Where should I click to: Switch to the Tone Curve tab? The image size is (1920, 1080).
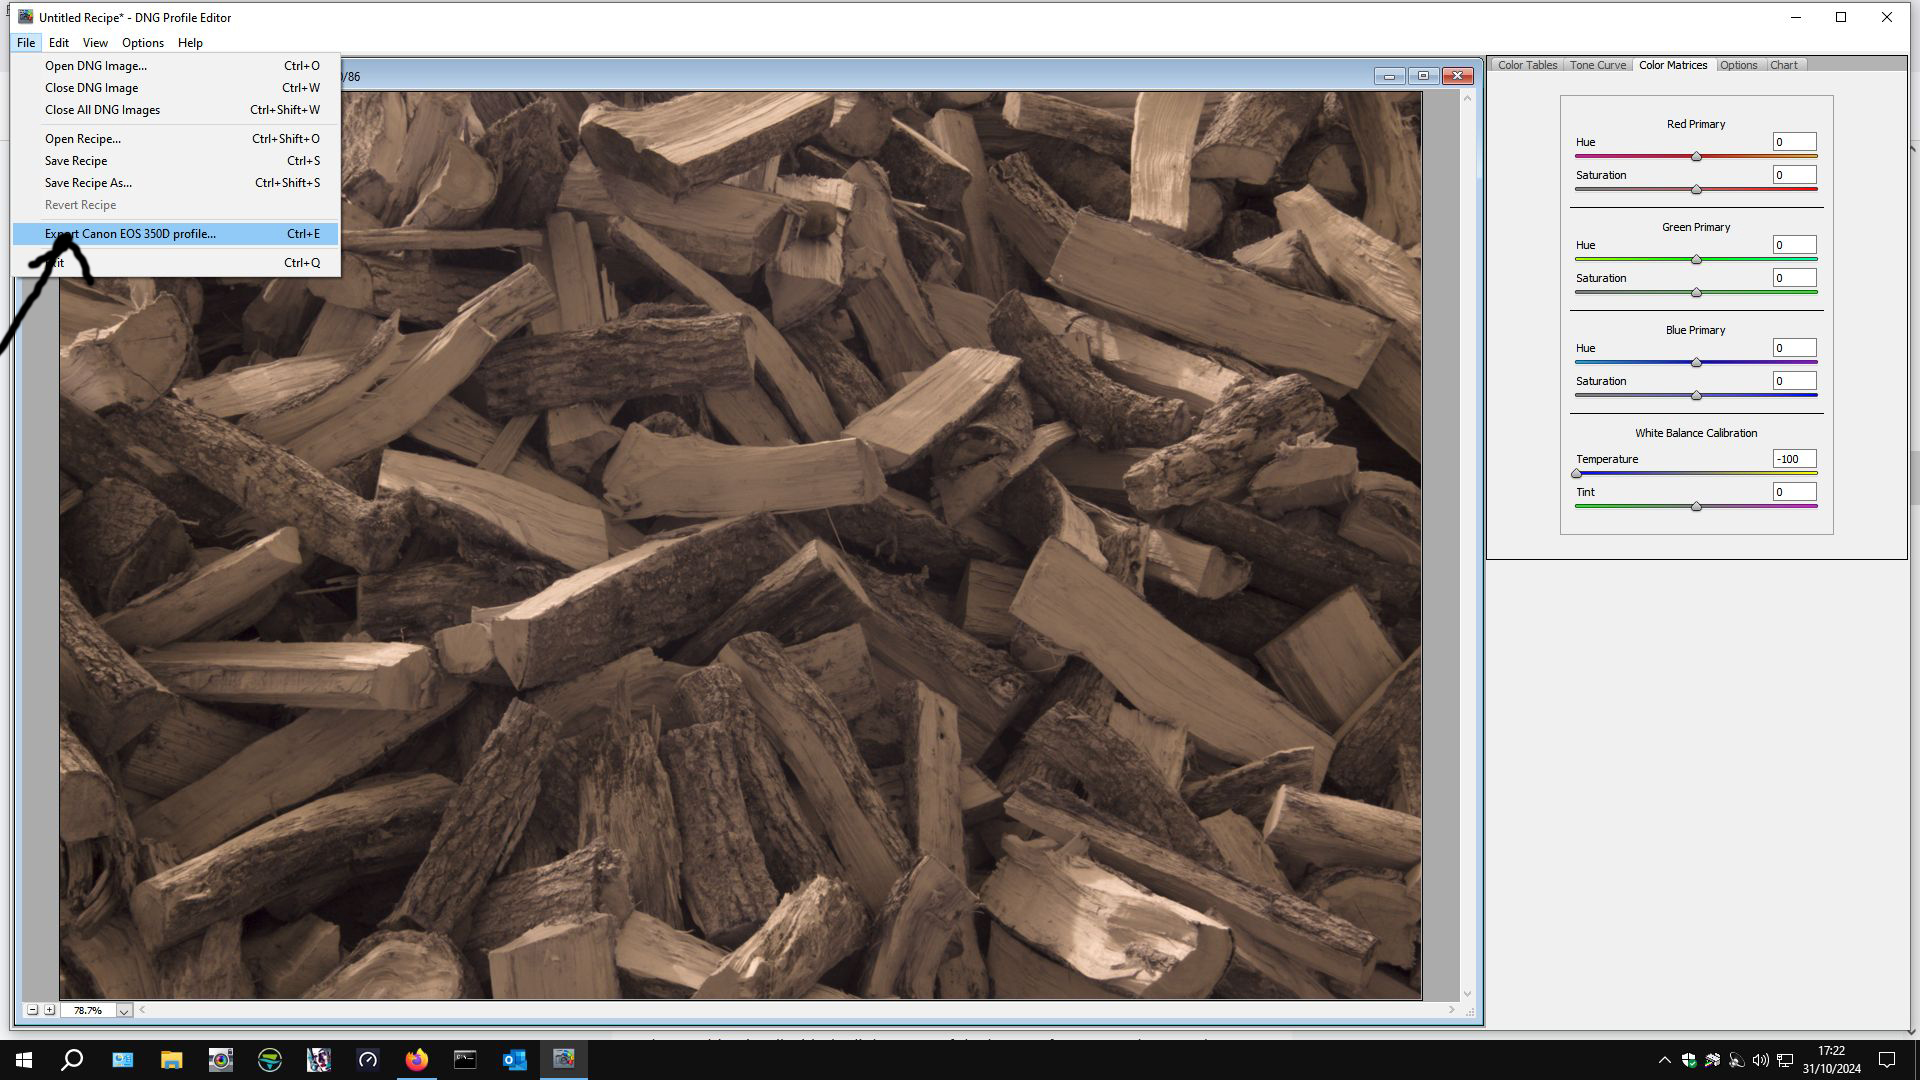(1597, 65)
